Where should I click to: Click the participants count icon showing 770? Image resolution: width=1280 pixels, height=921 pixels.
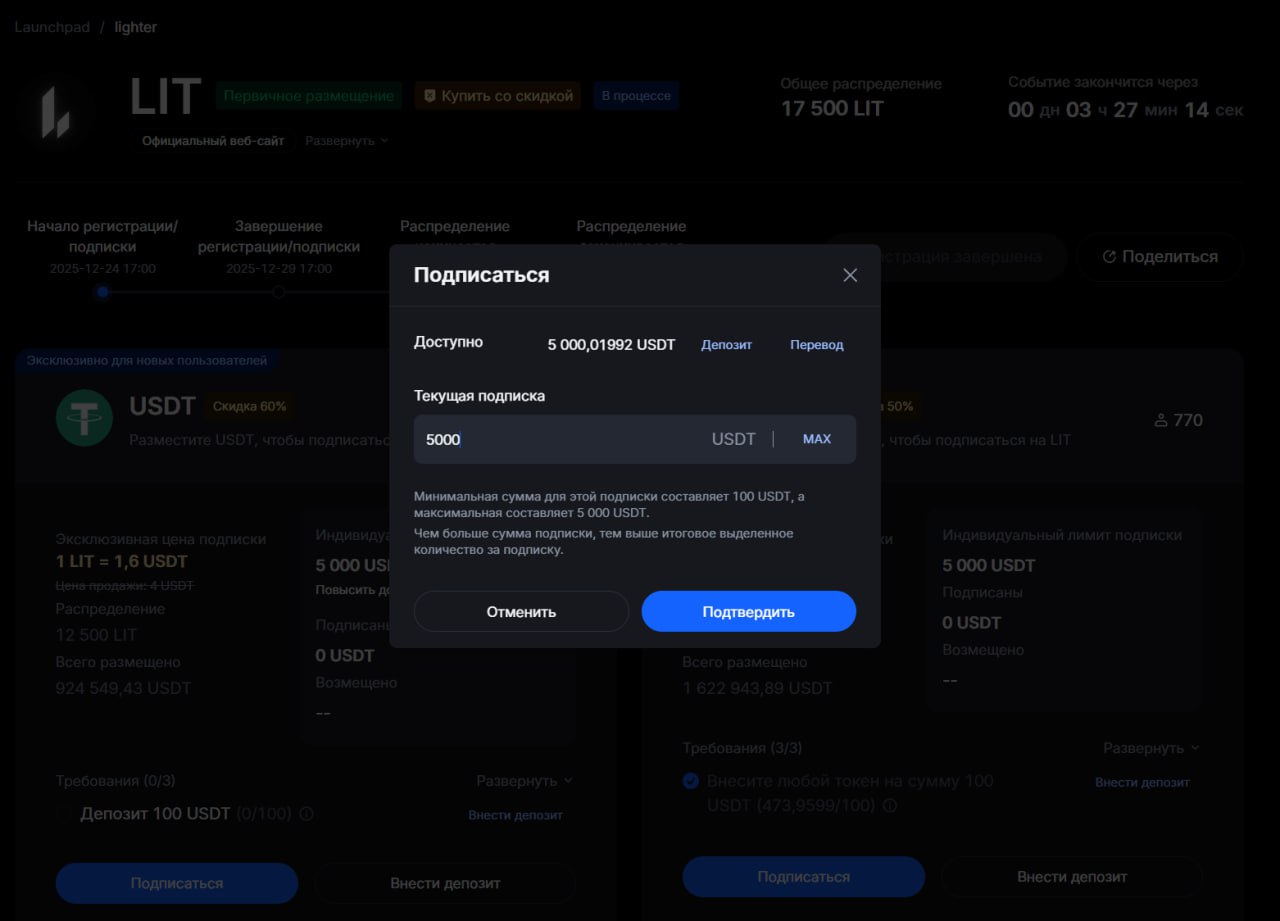pos(1161,420)
